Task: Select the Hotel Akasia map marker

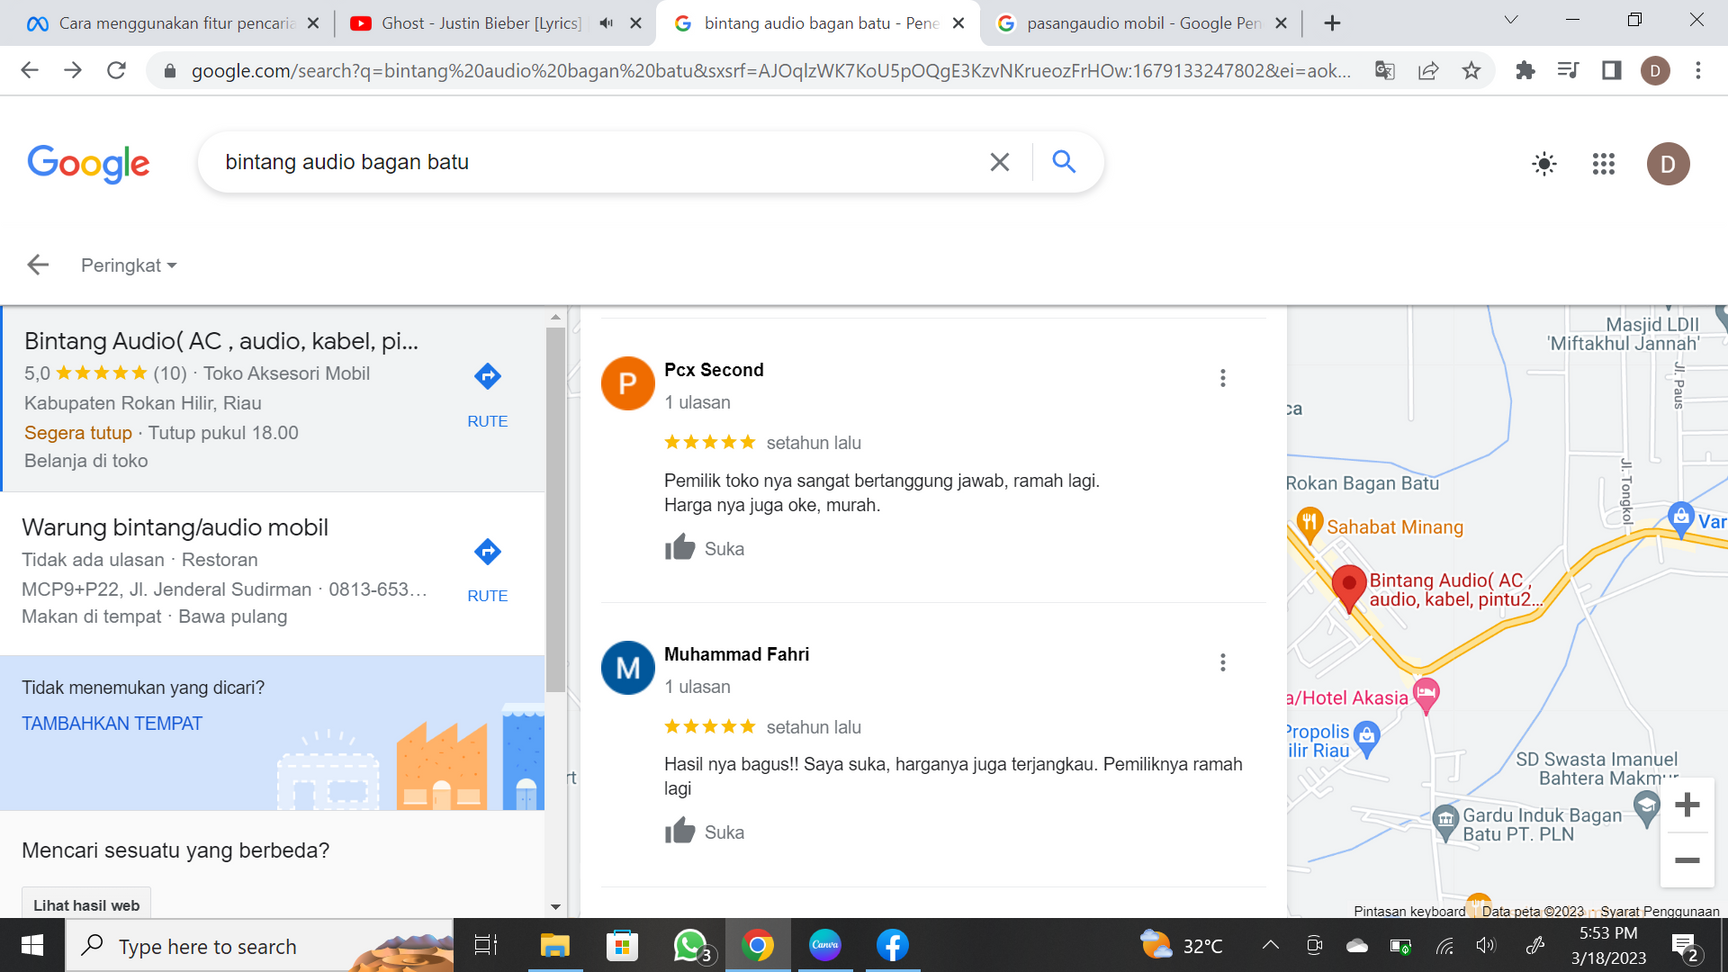Action: [1426, 694]
